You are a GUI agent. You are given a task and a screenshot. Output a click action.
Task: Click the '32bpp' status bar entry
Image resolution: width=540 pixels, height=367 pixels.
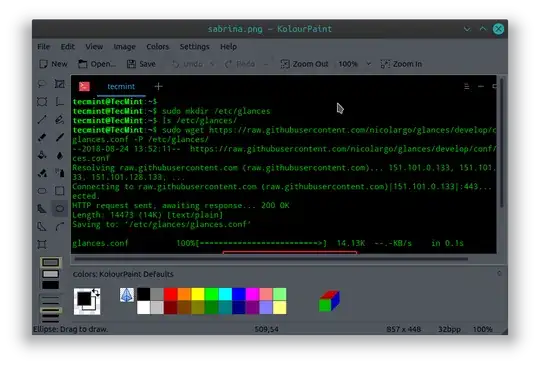(x=449, y=329)
